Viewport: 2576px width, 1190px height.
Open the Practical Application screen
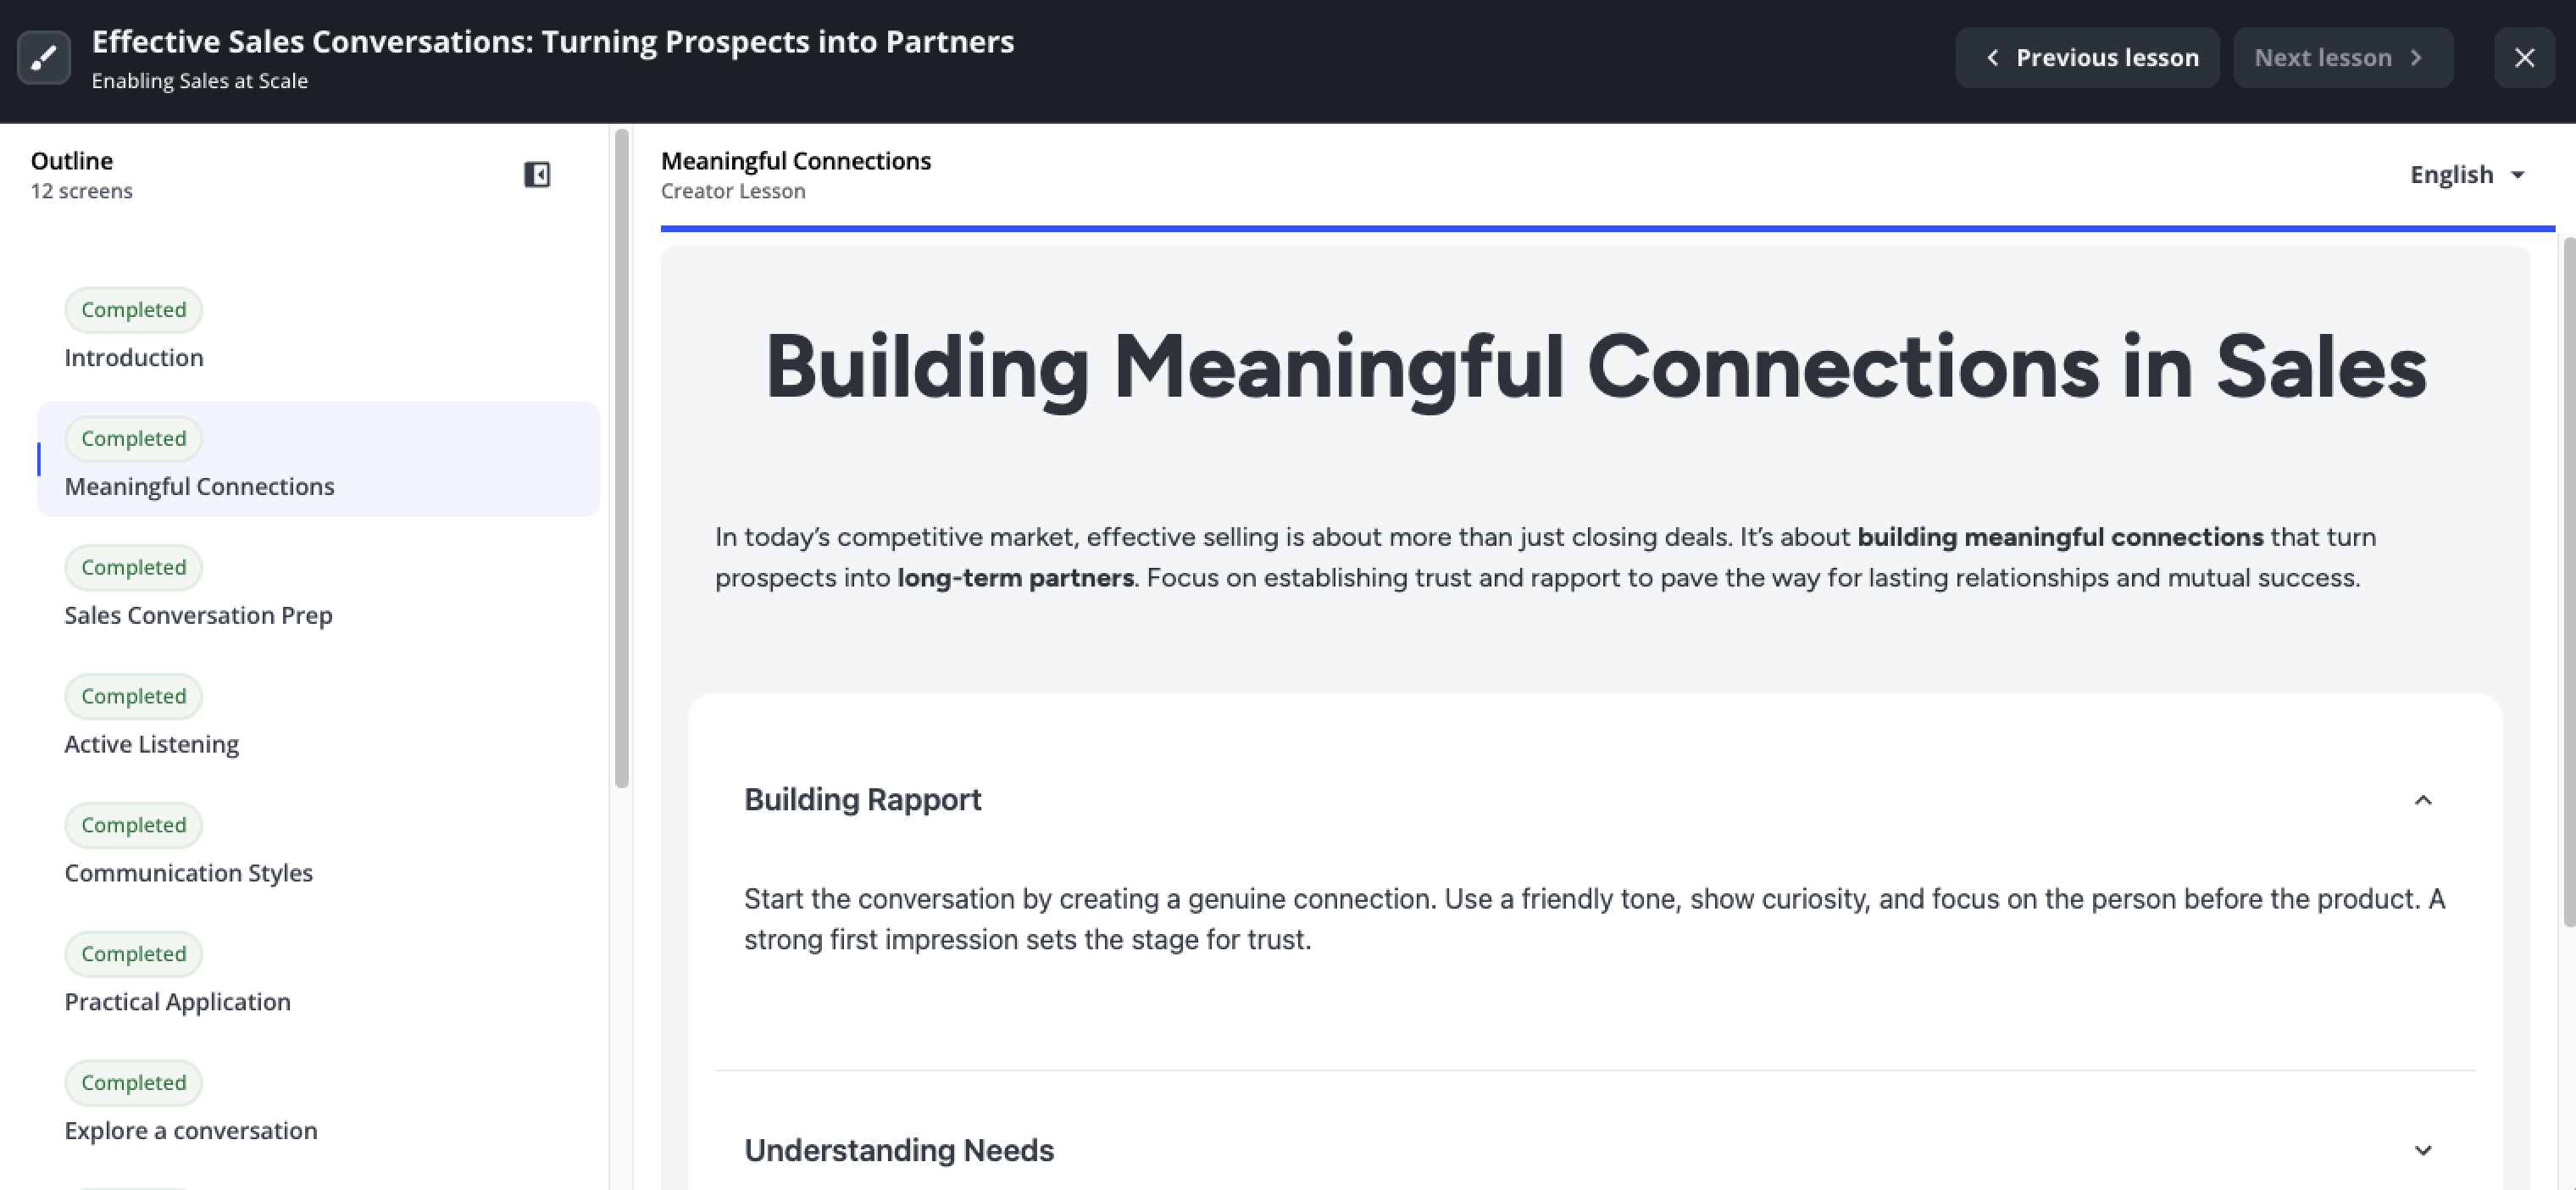[177, 1002]
